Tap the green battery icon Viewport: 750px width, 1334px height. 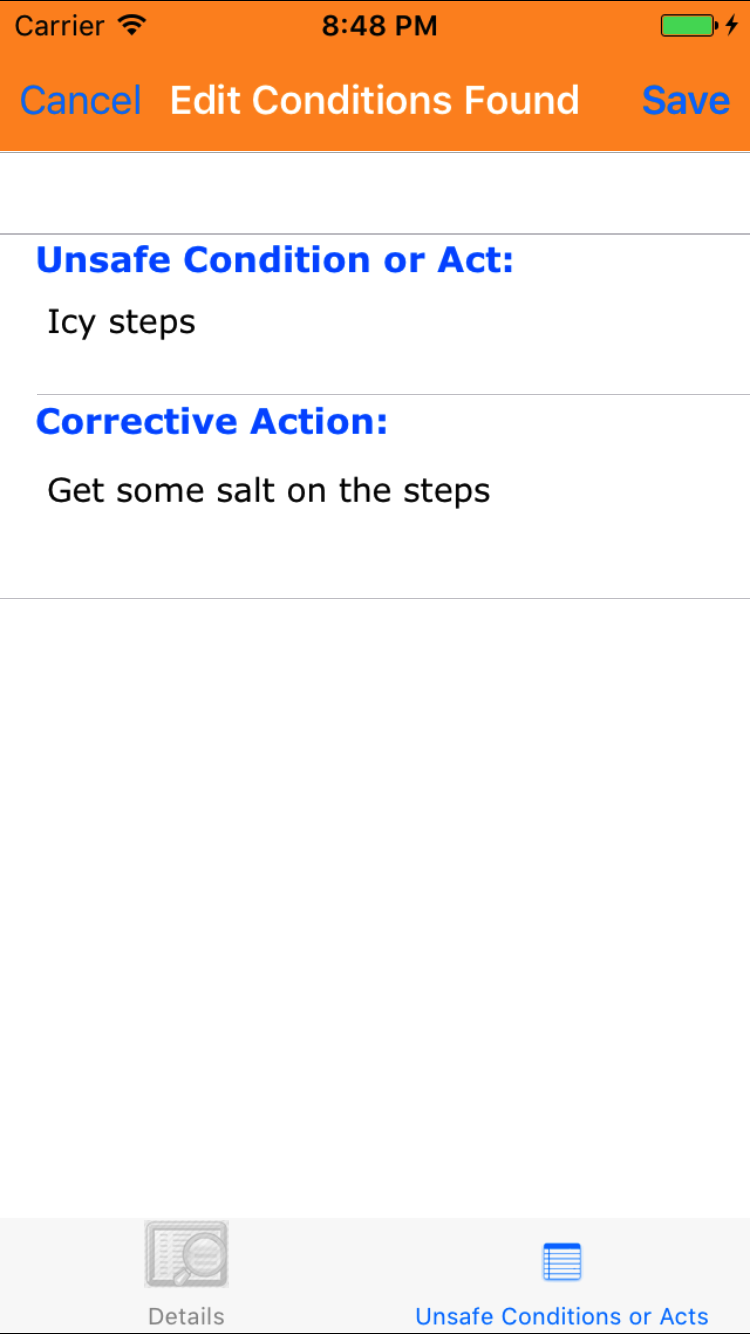click(687, 25)
